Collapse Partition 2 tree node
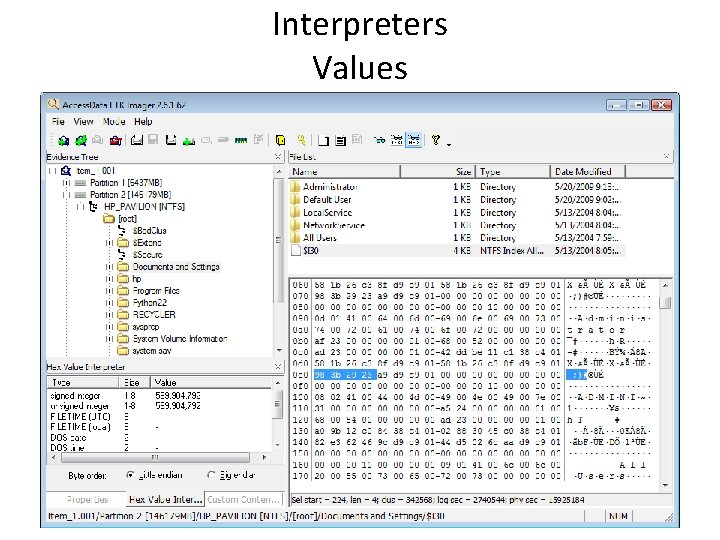 point(66,195)
